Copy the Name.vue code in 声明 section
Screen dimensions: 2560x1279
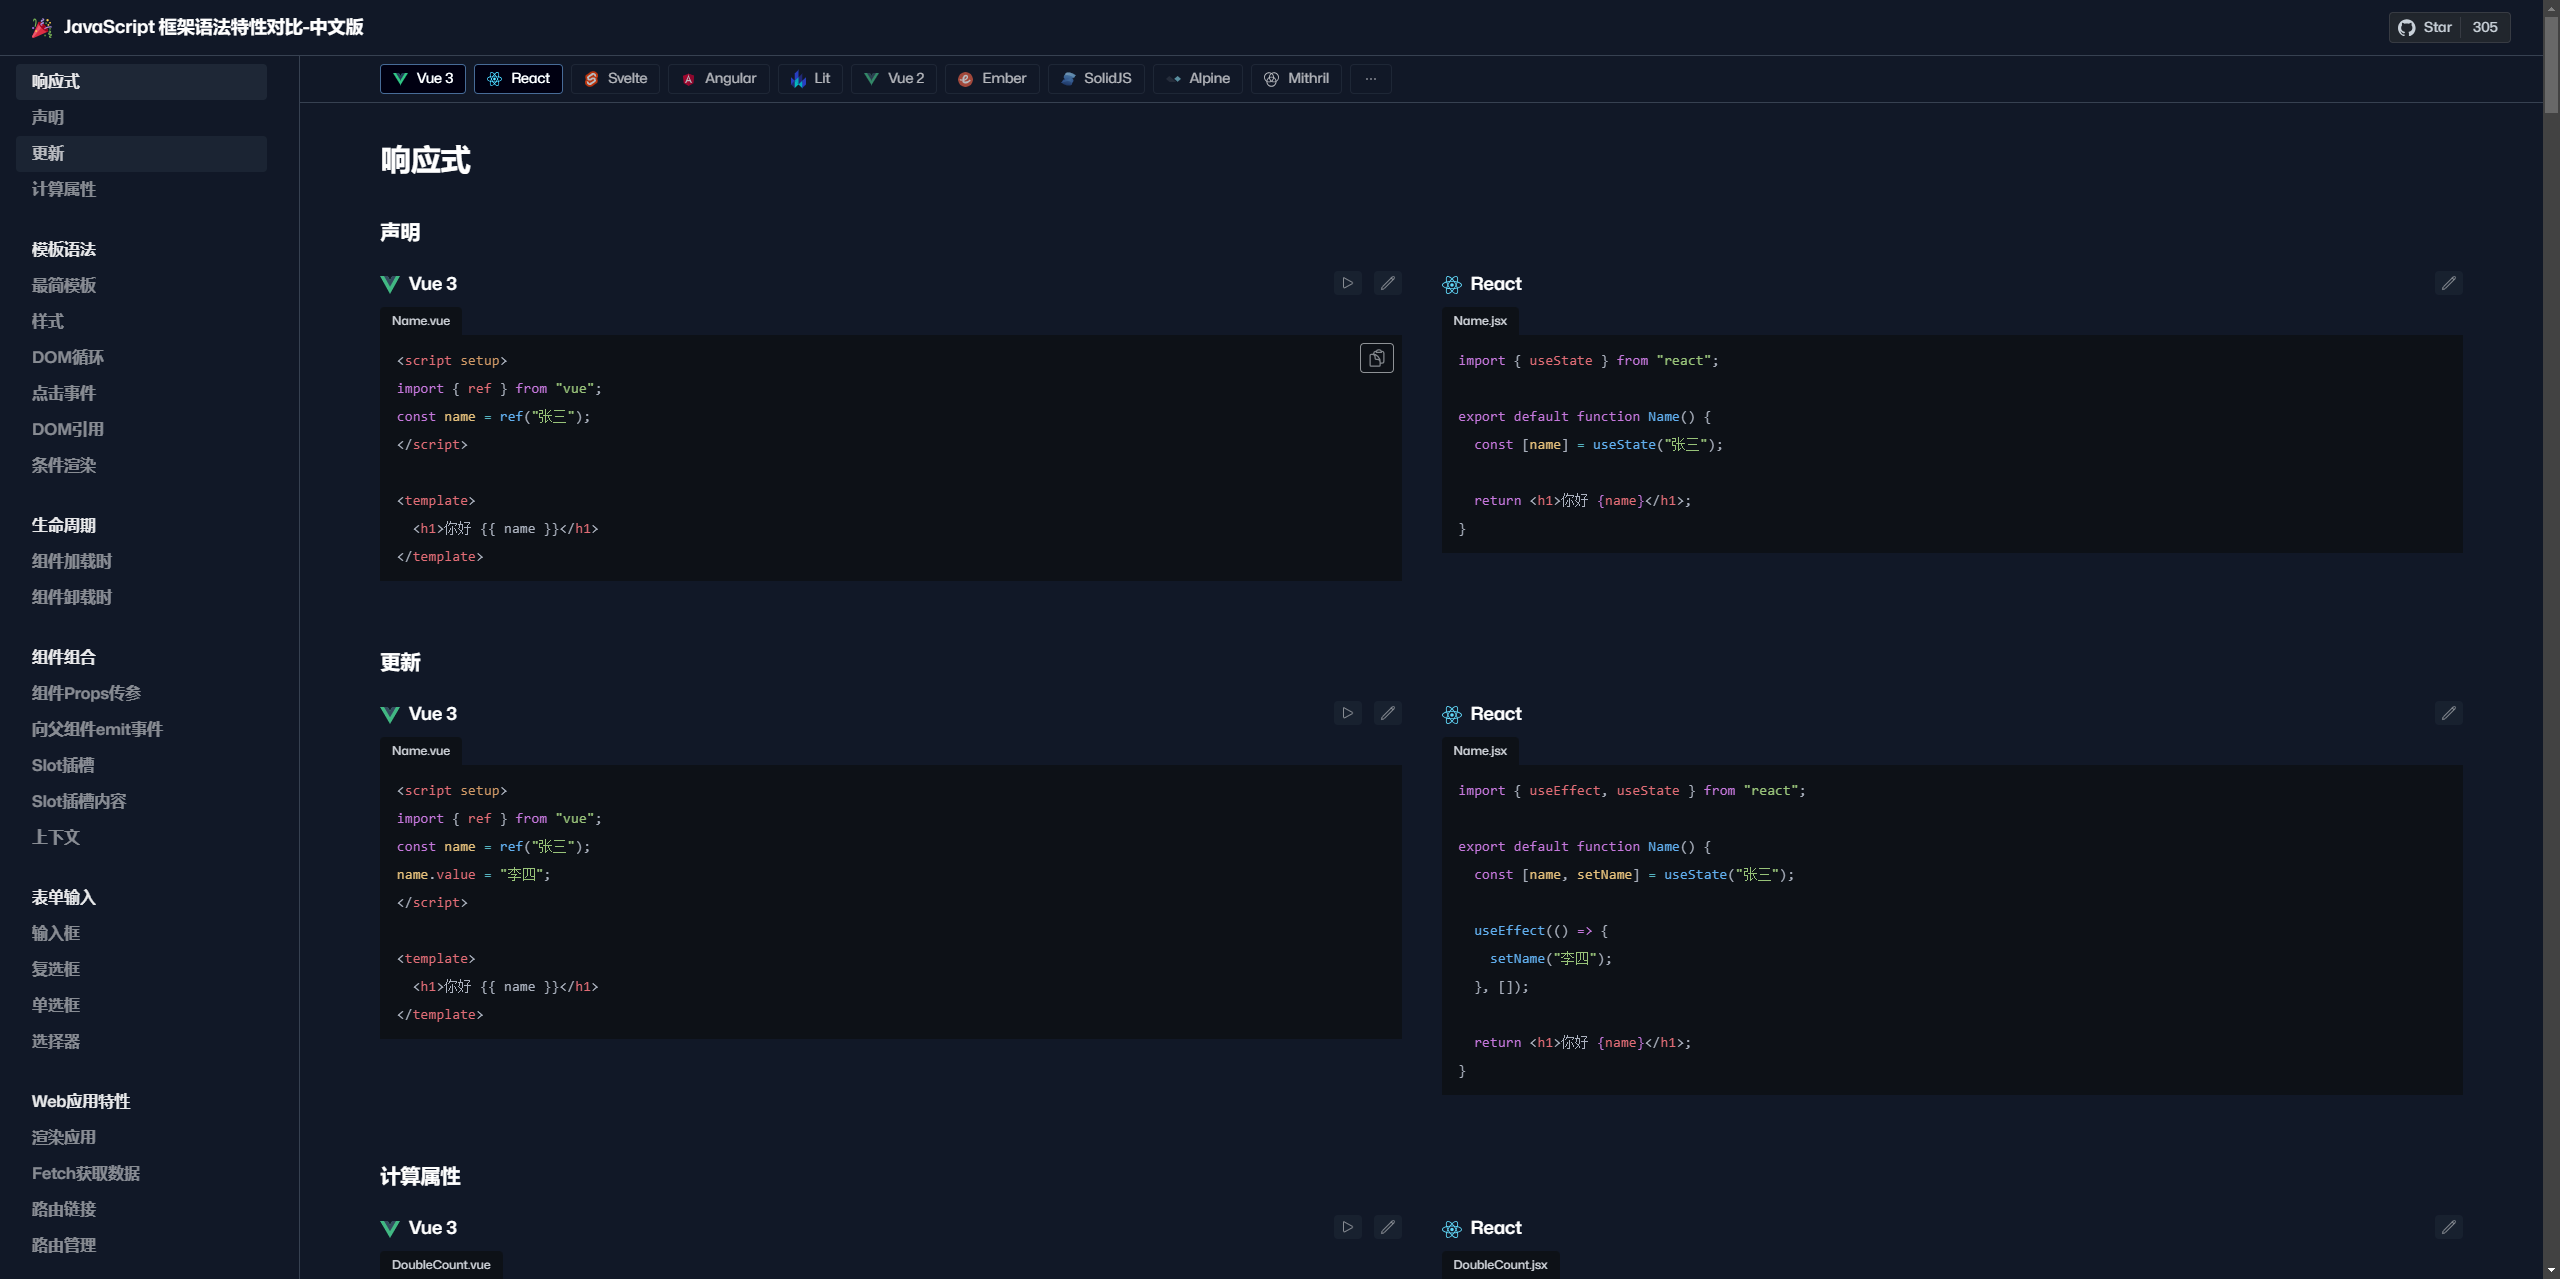point(1376,358)
